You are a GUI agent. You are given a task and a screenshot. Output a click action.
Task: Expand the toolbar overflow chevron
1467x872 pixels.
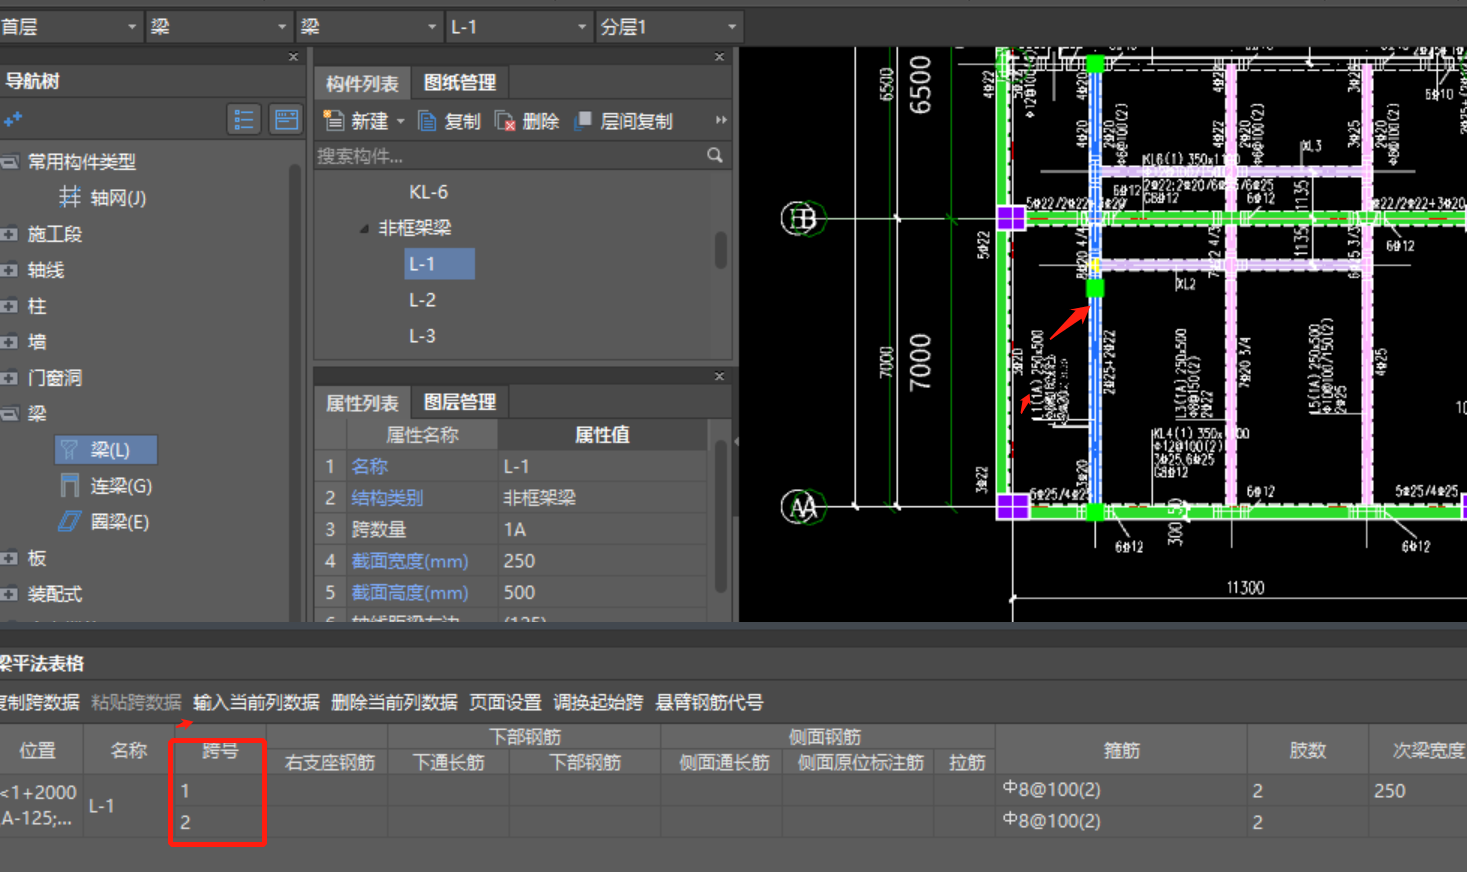[x=721, y=120]
